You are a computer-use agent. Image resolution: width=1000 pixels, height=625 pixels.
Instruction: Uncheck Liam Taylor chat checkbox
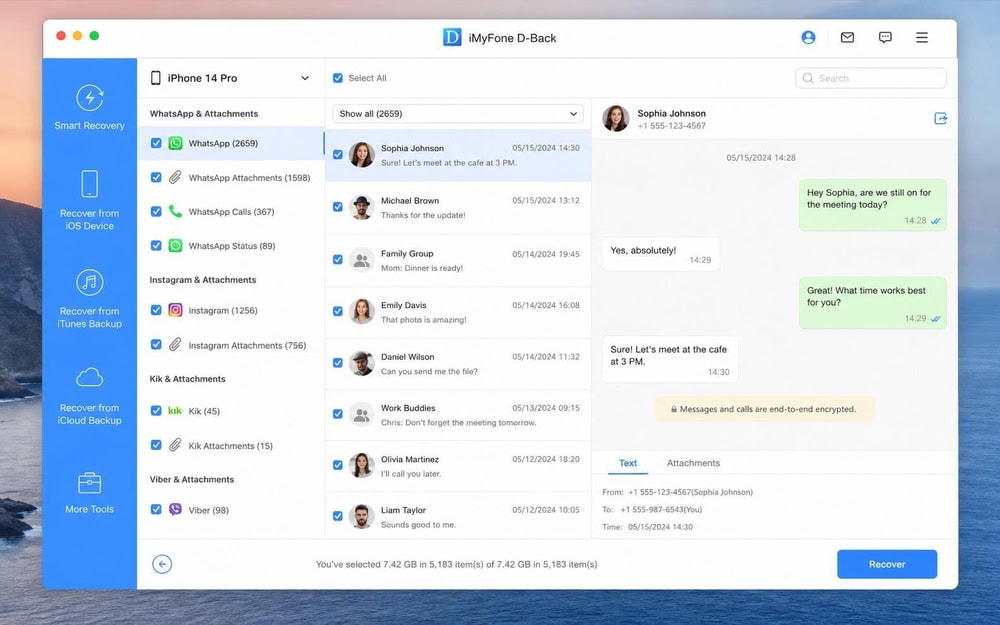click(338, 516)
